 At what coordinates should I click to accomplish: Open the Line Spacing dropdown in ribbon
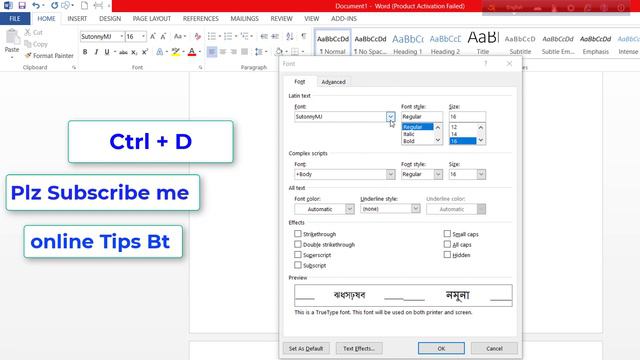(x=260, y=52)
